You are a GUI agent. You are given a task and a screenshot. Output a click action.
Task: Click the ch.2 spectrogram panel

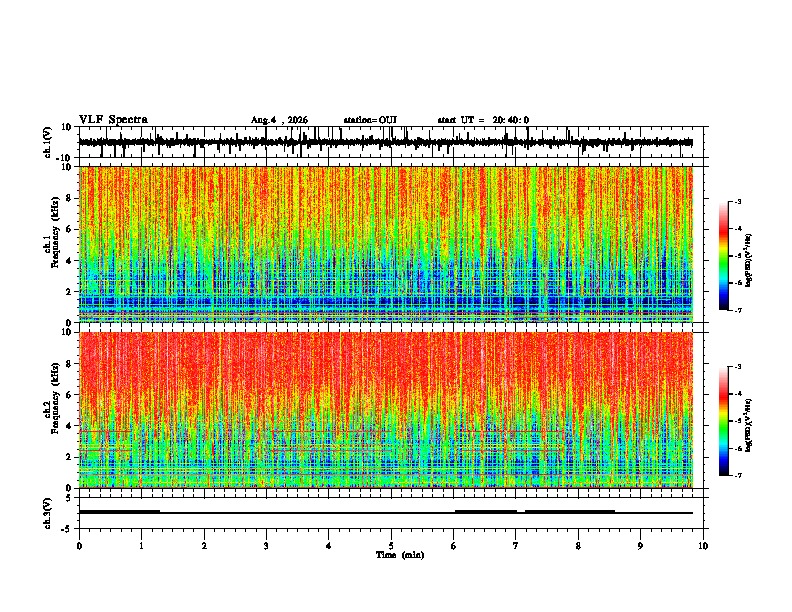click(386, 410)
